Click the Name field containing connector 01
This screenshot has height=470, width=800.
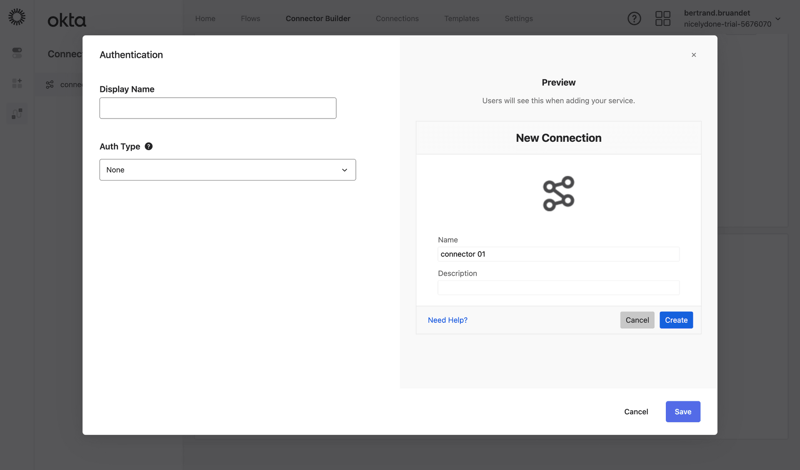(x=559, y=254)
